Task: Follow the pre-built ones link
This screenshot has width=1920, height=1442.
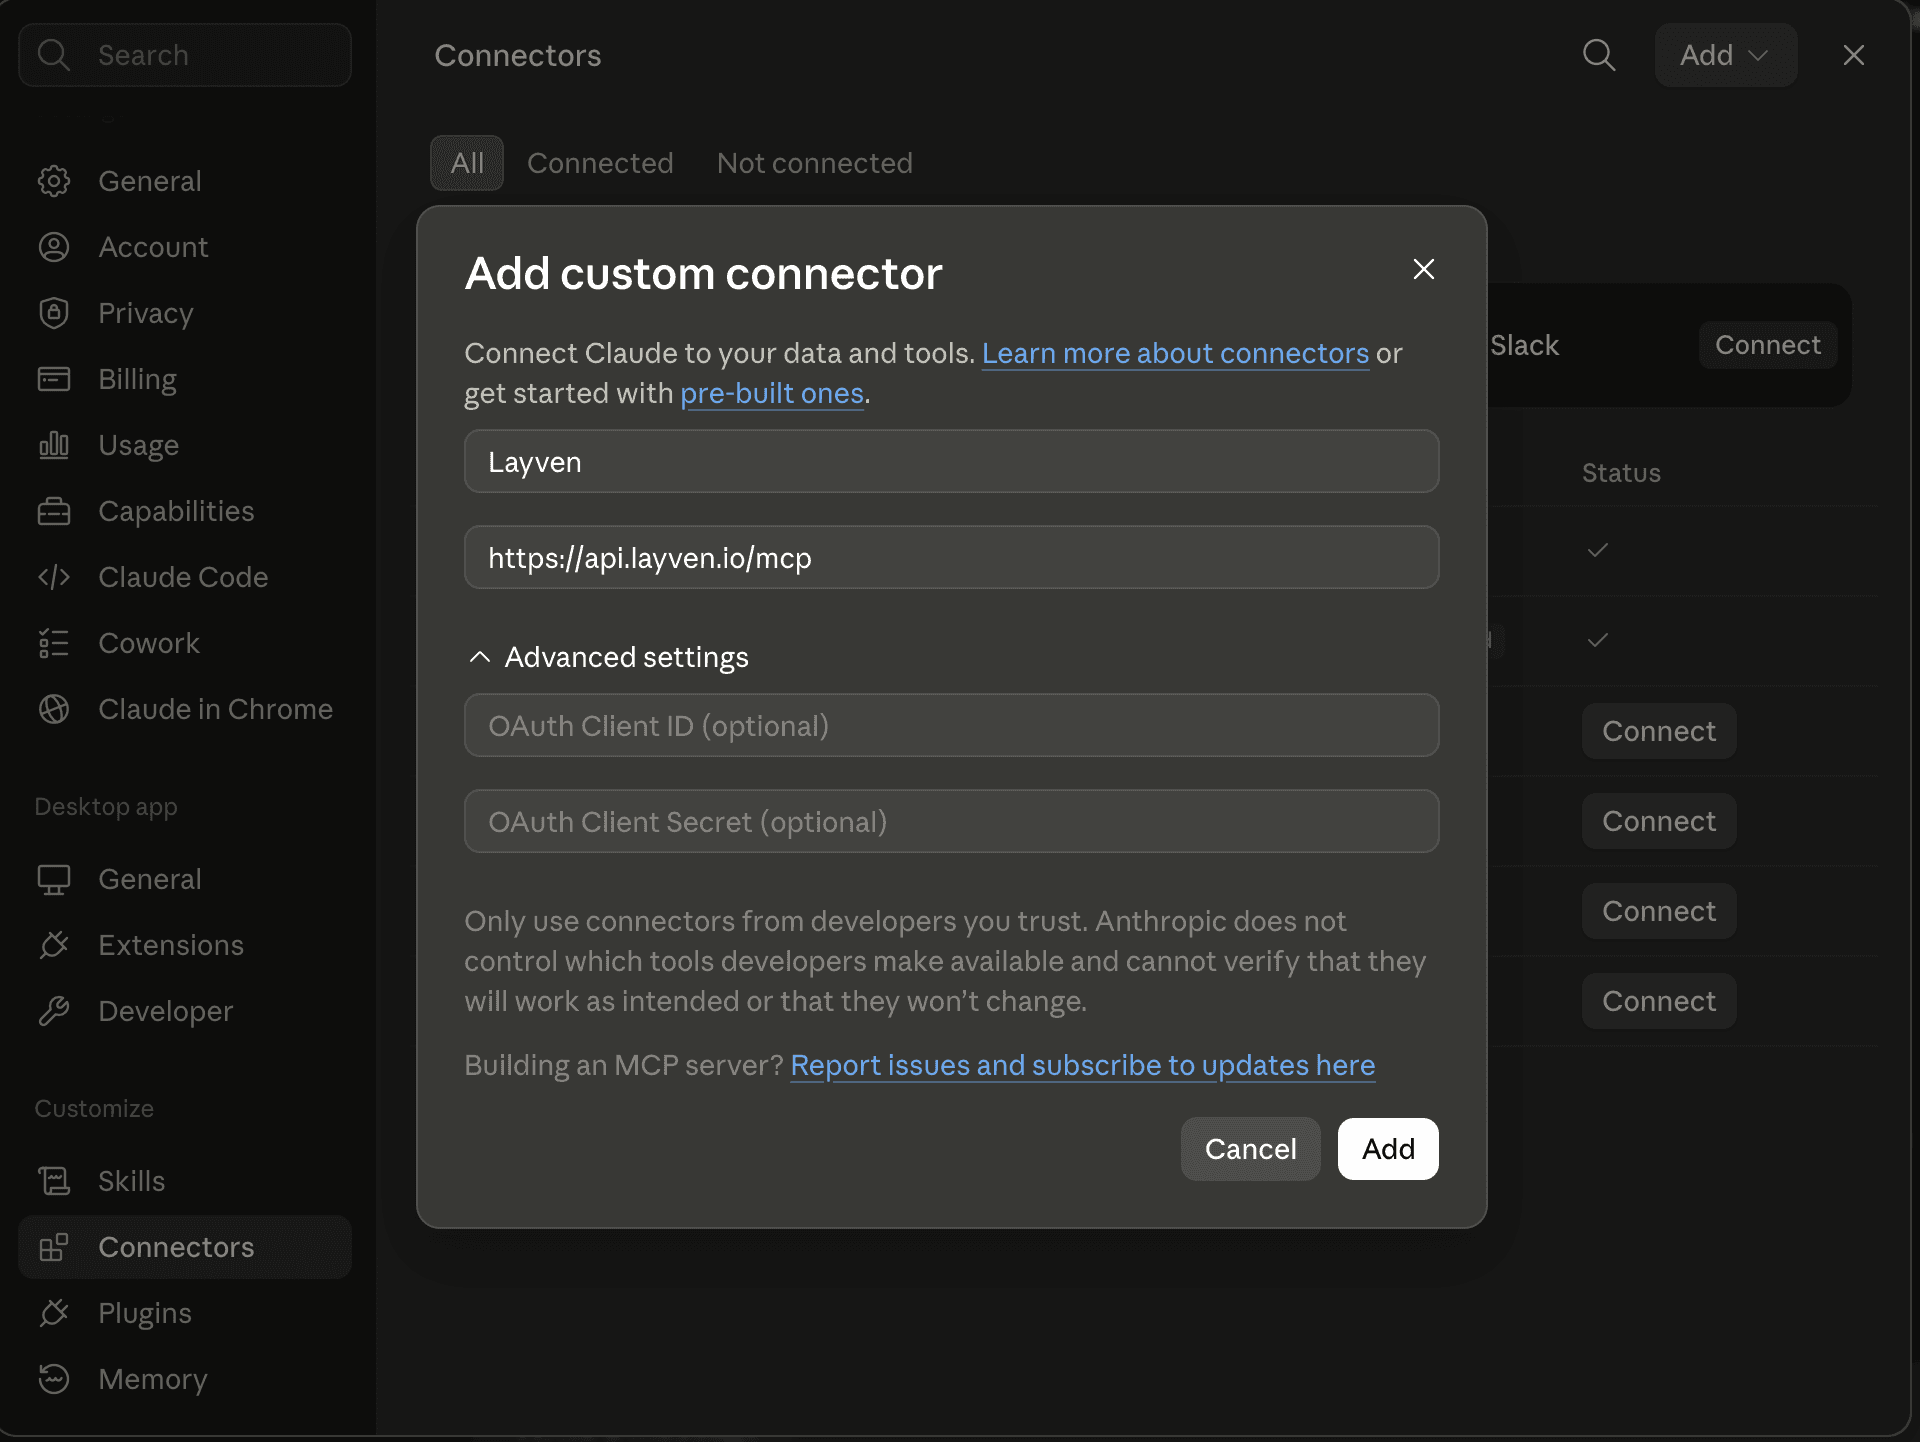Action: click(x=772, y=393)
